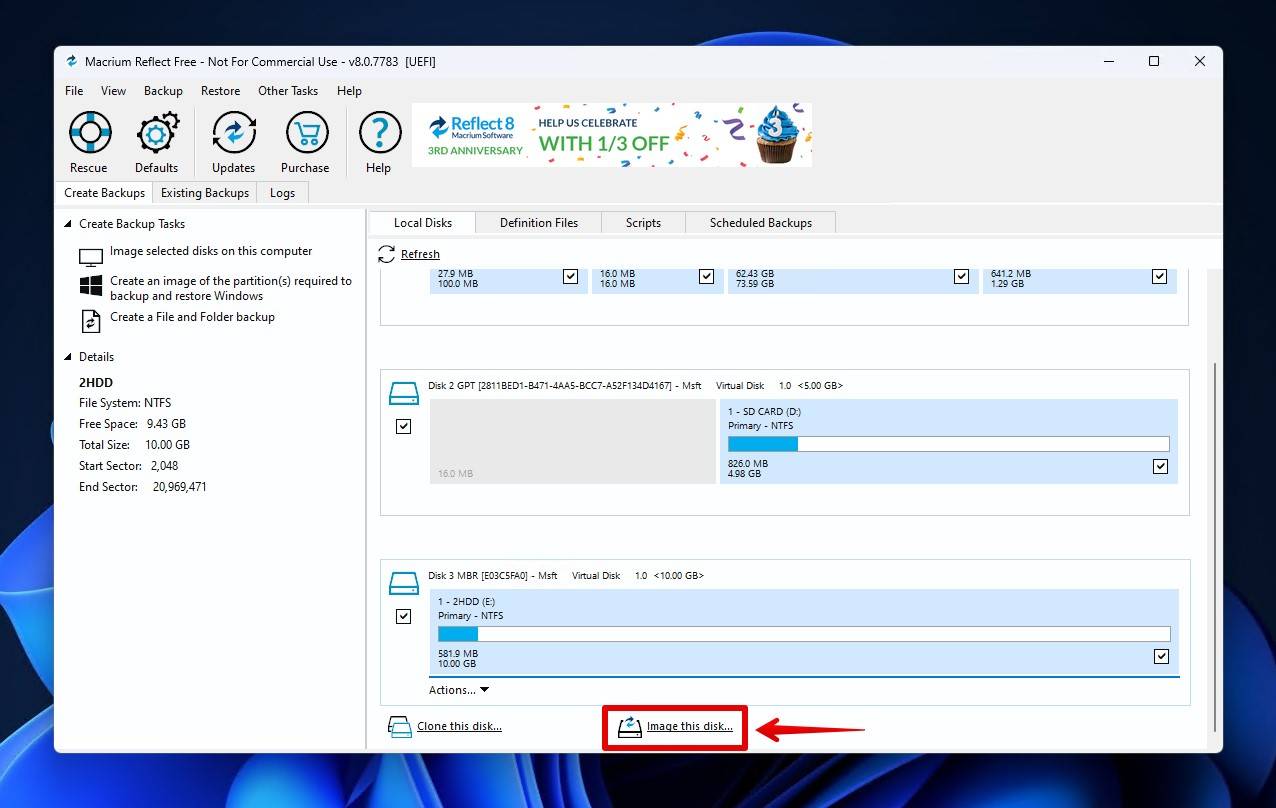Screen dimensions: 1276x808
Task: Toggle the SD CARD (D:) partition checkbox
Action: 1160,466
